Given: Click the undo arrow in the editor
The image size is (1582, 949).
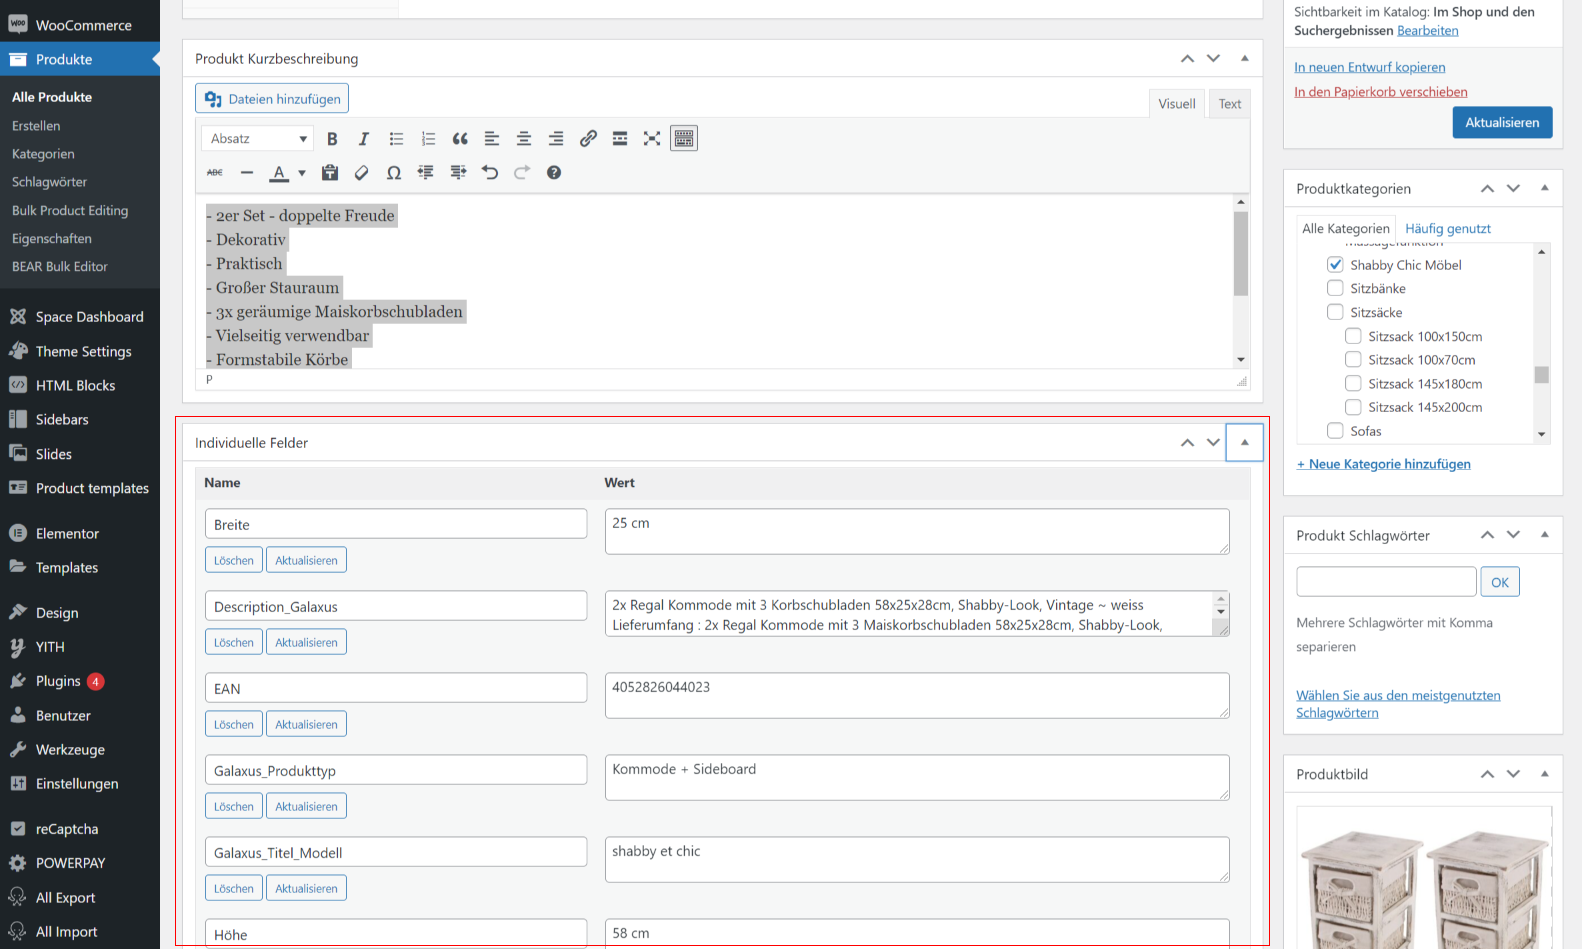Looking at the screenshot, I should point(490,173).
